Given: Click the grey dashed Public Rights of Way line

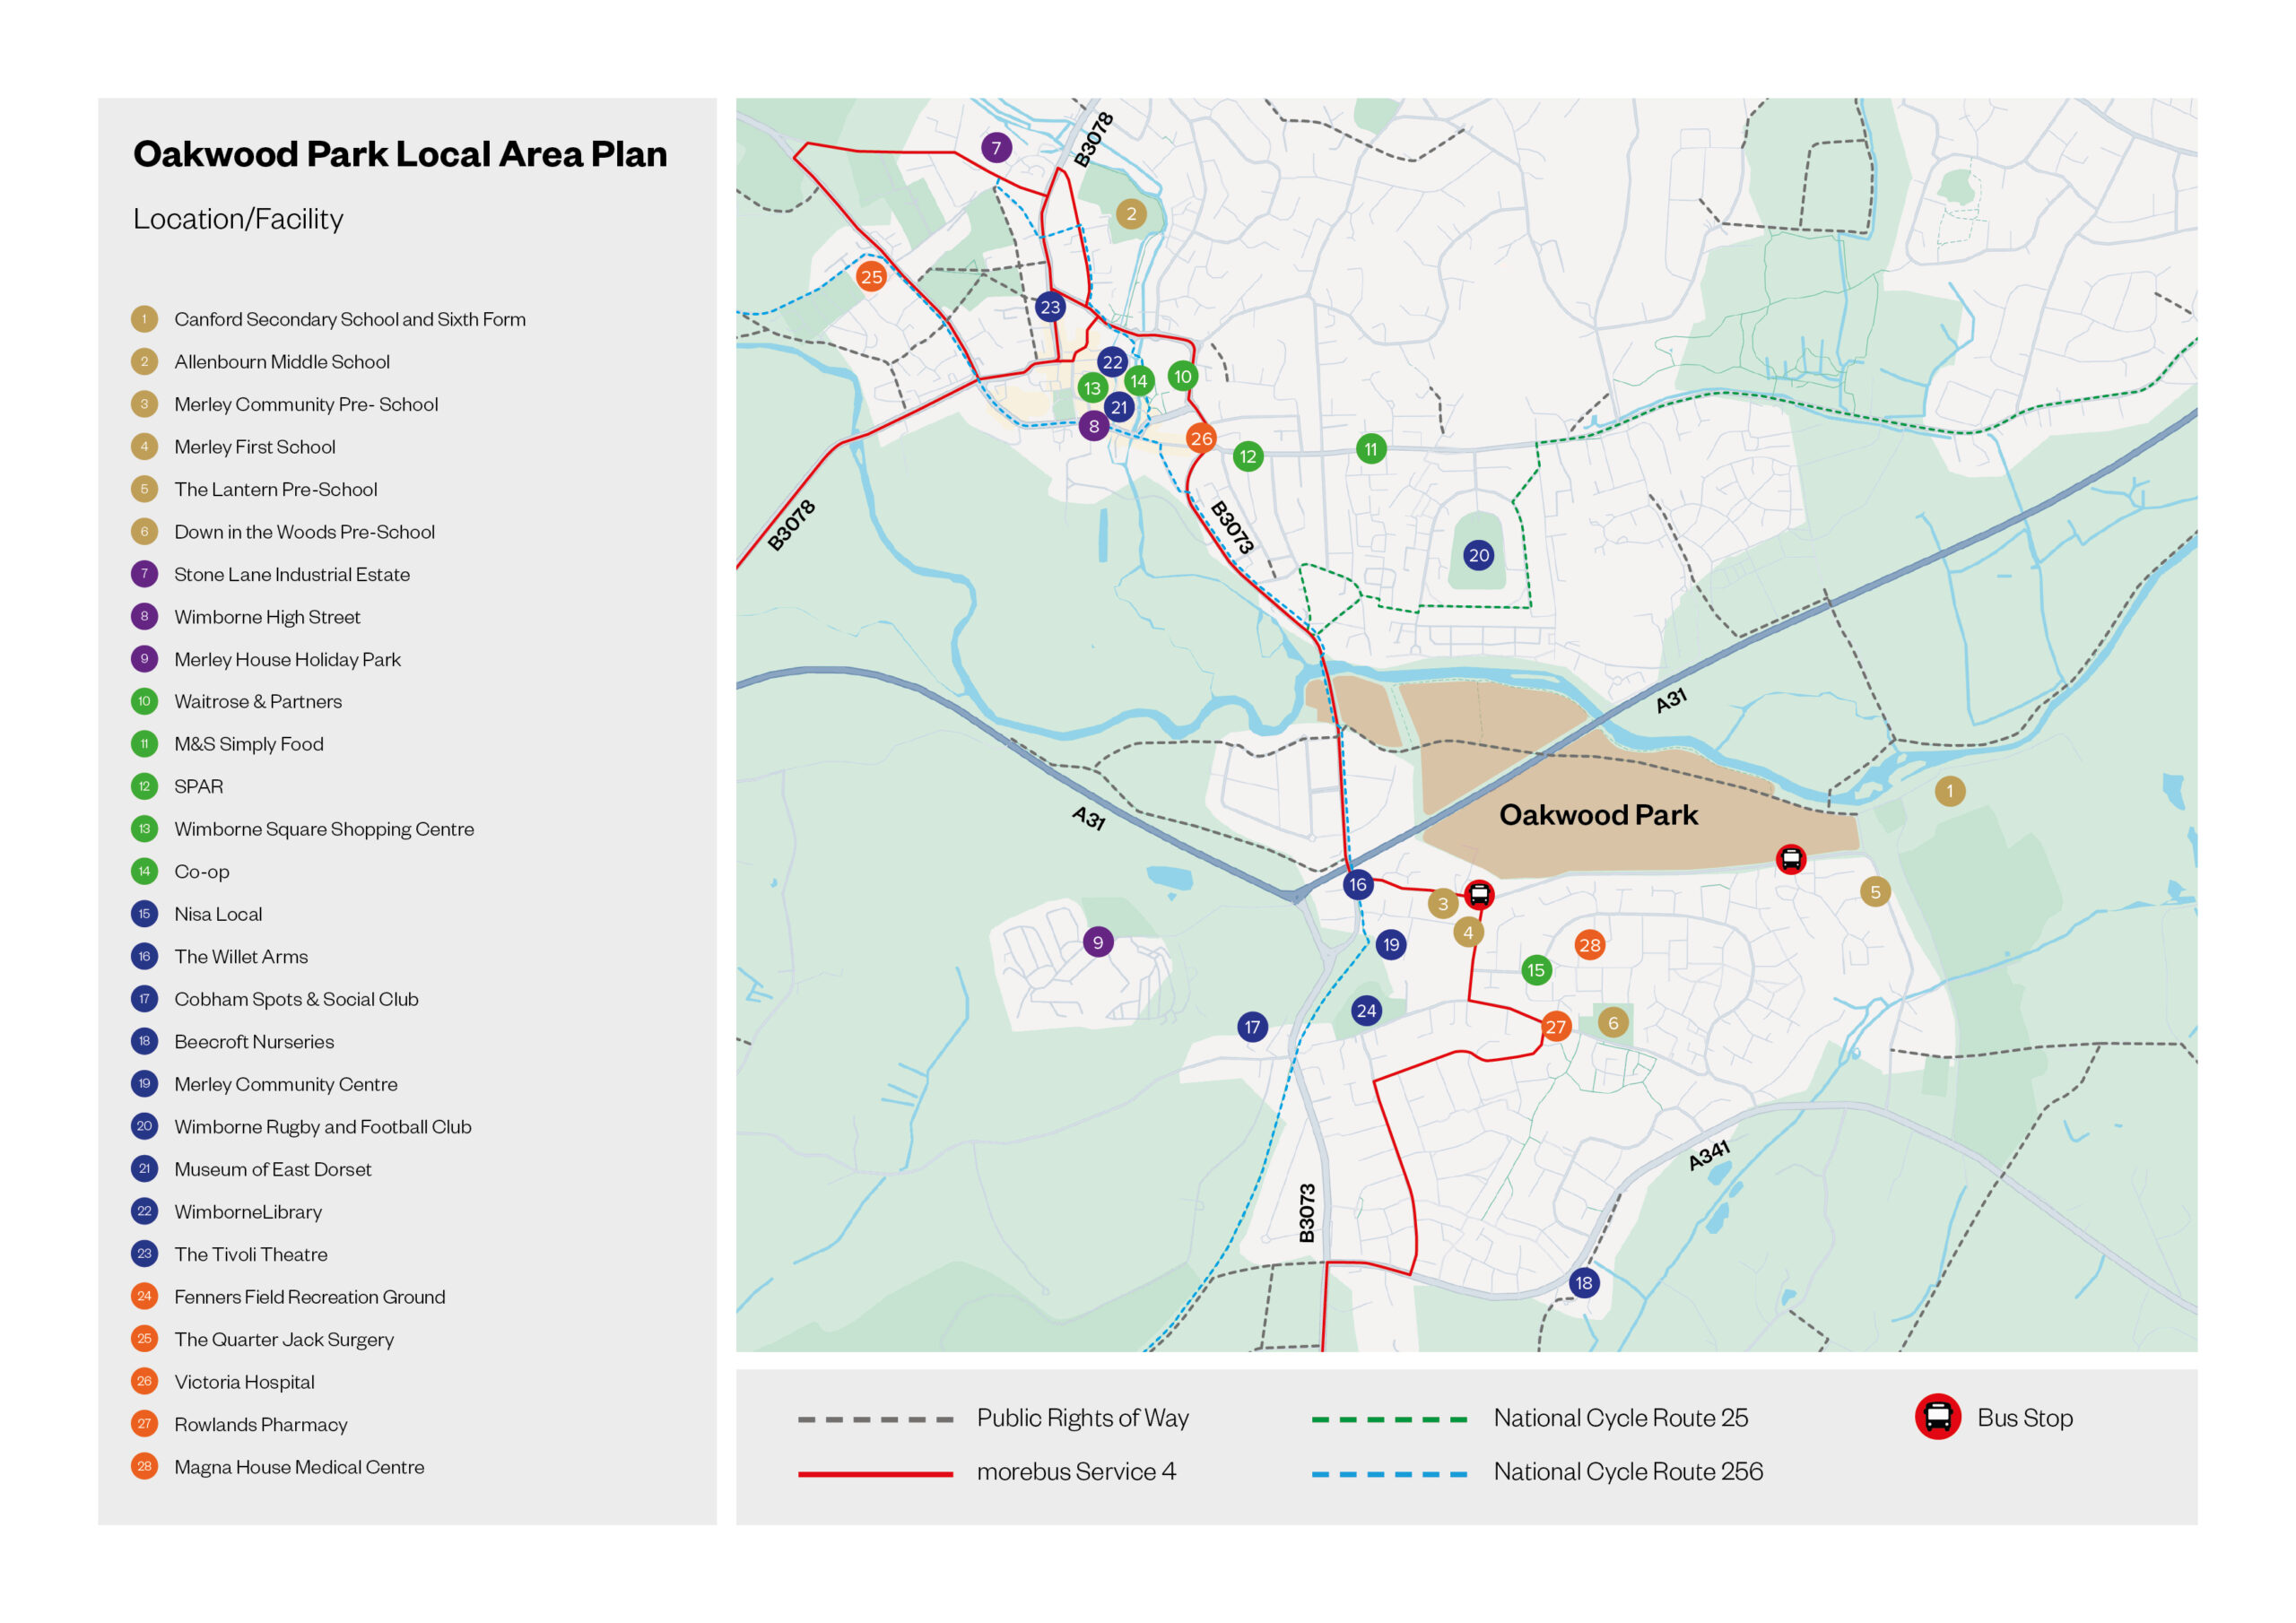Looking at the screenshot, I should (875, 1419).
